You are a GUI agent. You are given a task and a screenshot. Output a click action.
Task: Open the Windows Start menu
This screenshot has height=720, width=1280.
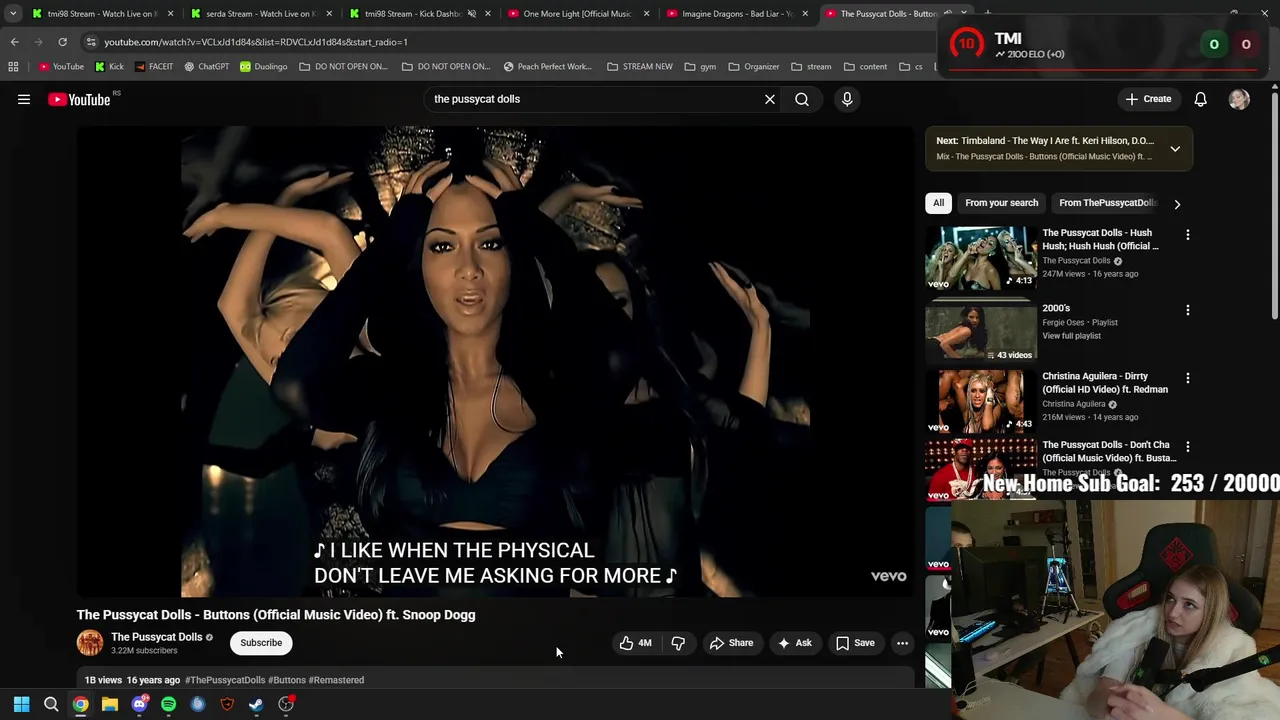point(21,704)
